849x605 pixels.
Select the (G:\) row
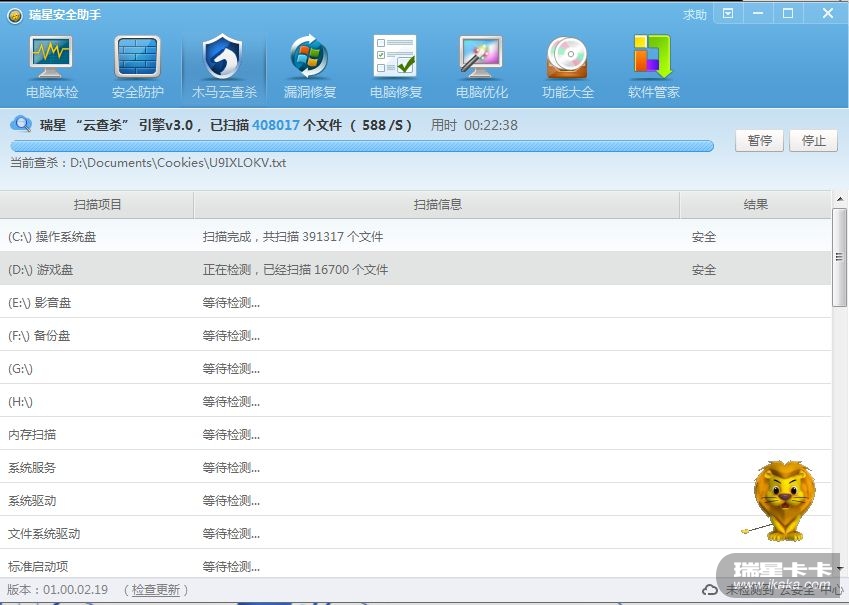tap(415, 368)
